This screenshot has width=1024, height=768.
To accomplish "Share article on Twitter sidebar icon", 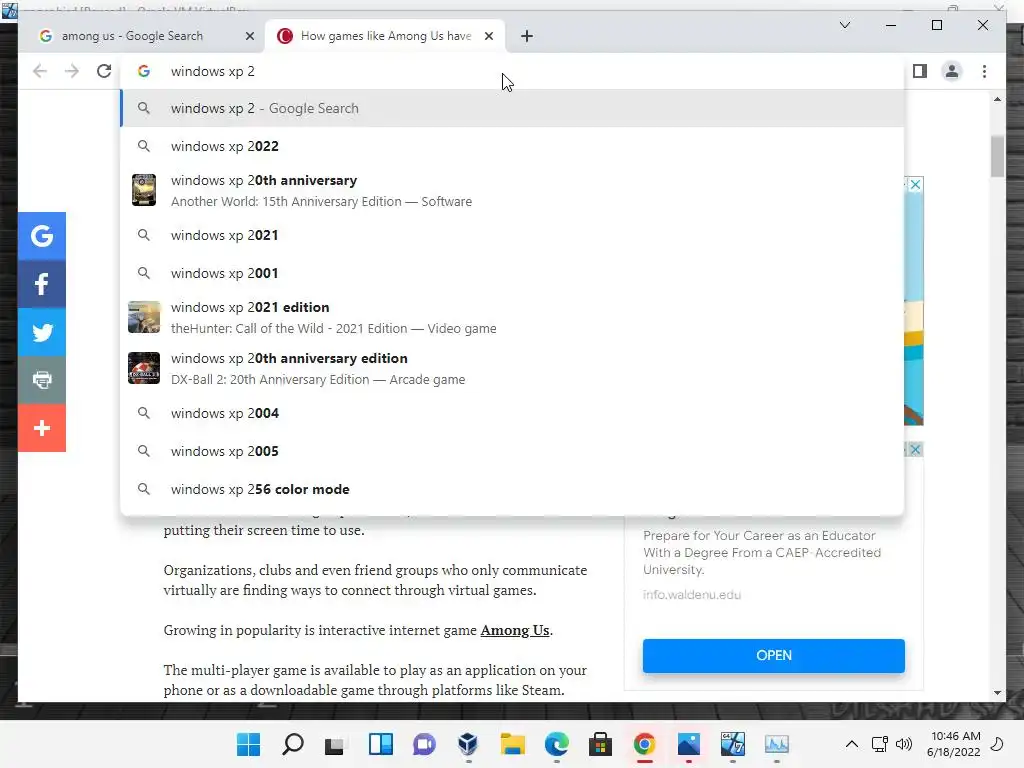I will click(42, 332).
